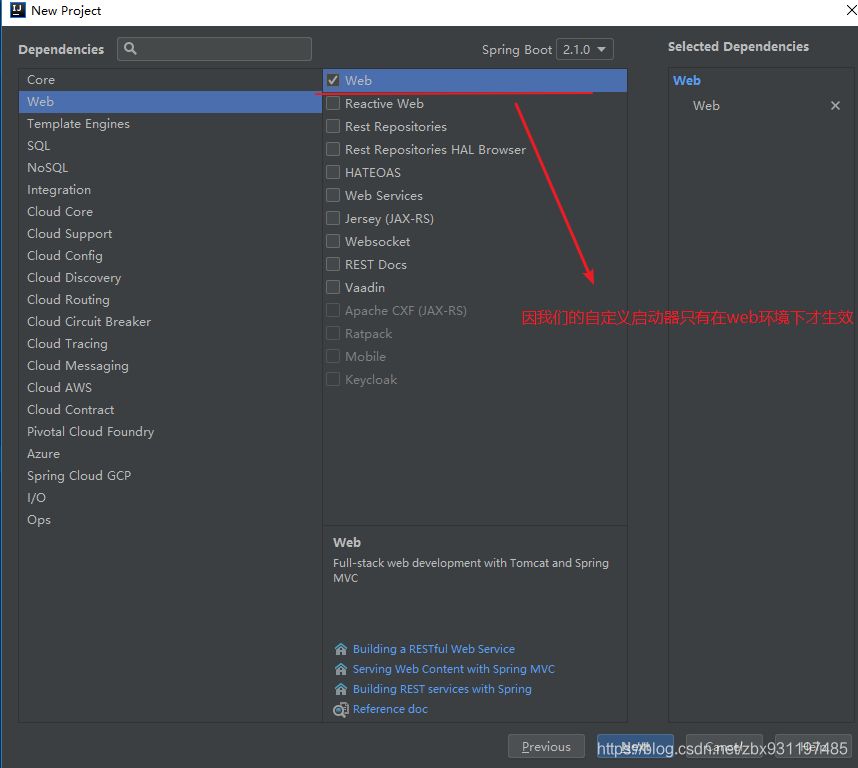Select the NoSQL category
This screenshot has height=768, width=858.
point(170,167)
